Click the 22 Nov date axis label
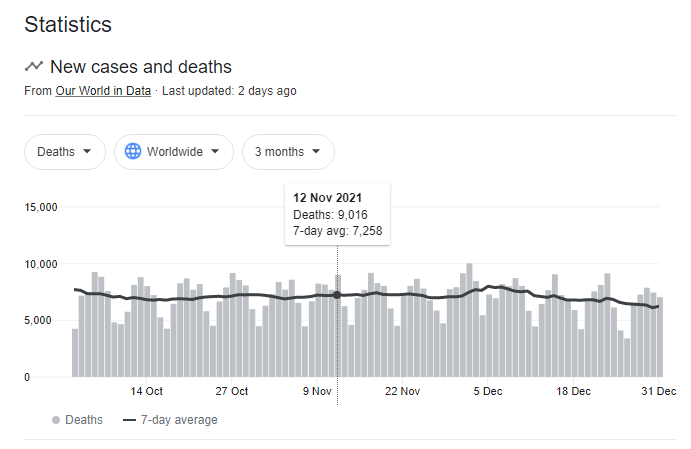 (x=403, y=391)
